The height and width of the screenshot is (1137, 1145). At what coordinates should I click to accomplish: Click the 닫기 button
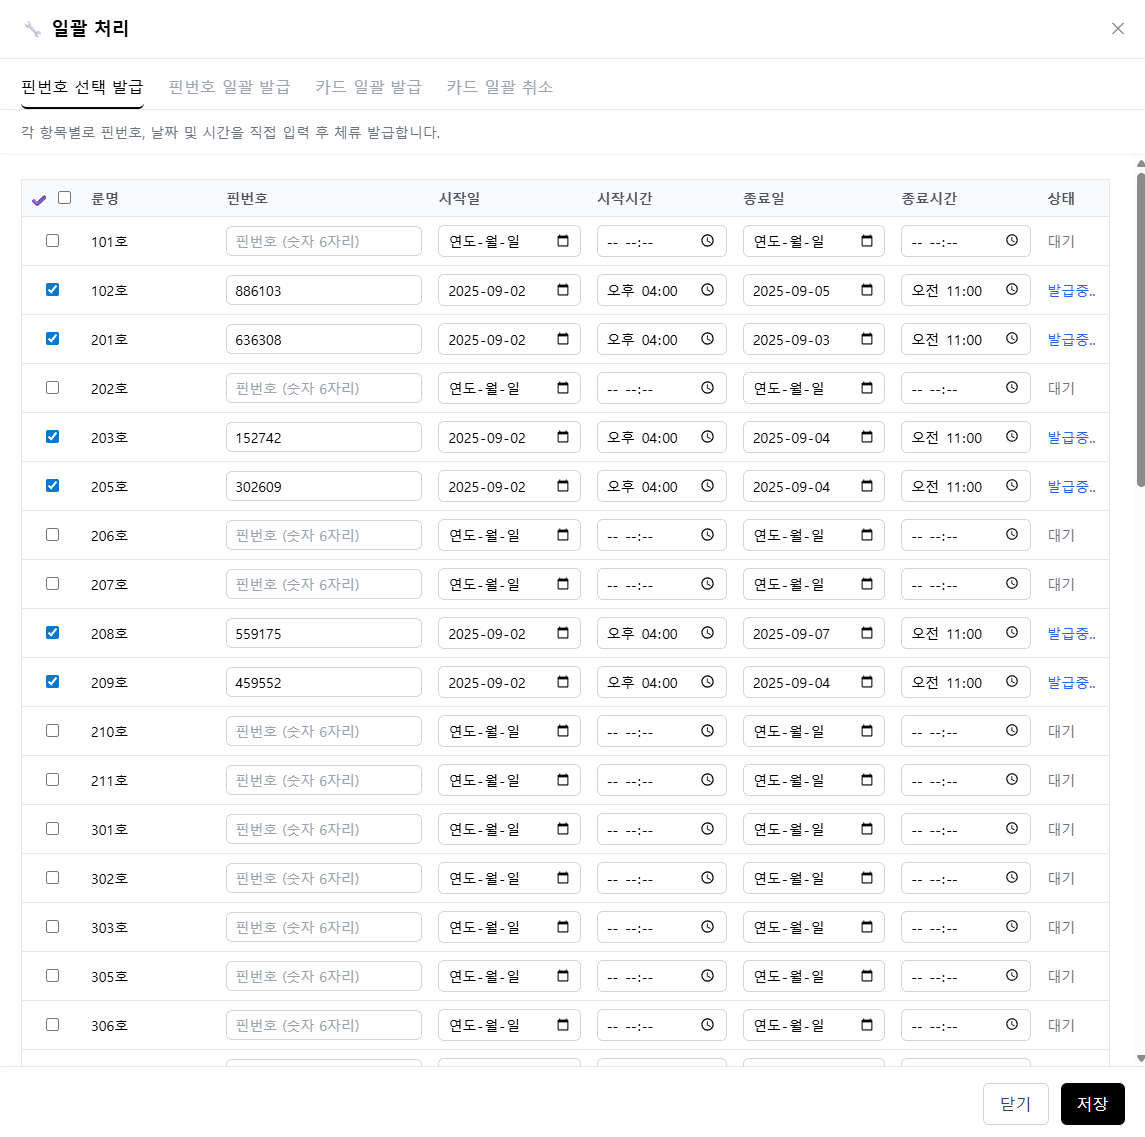(1015, 1104)
